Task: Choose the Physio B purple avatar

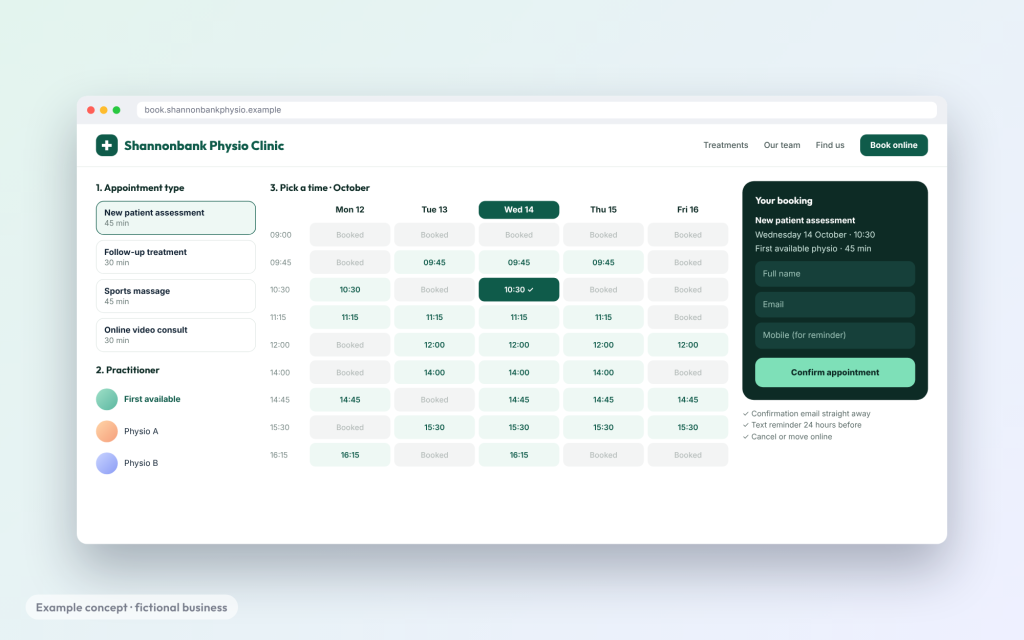Action: (107, 463)
